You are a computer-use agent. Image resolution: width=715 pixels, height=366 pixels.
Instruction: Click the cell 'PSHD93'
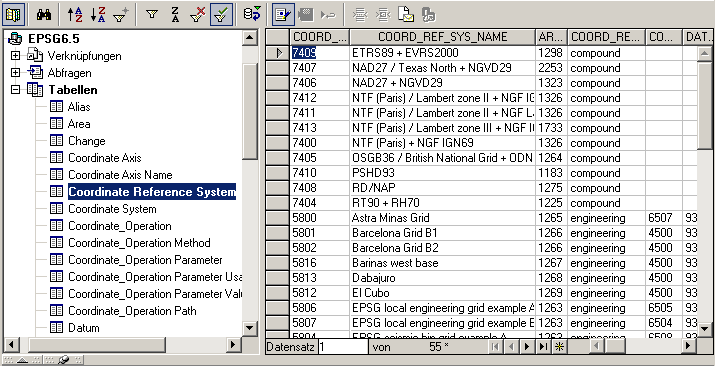[443, 173]
